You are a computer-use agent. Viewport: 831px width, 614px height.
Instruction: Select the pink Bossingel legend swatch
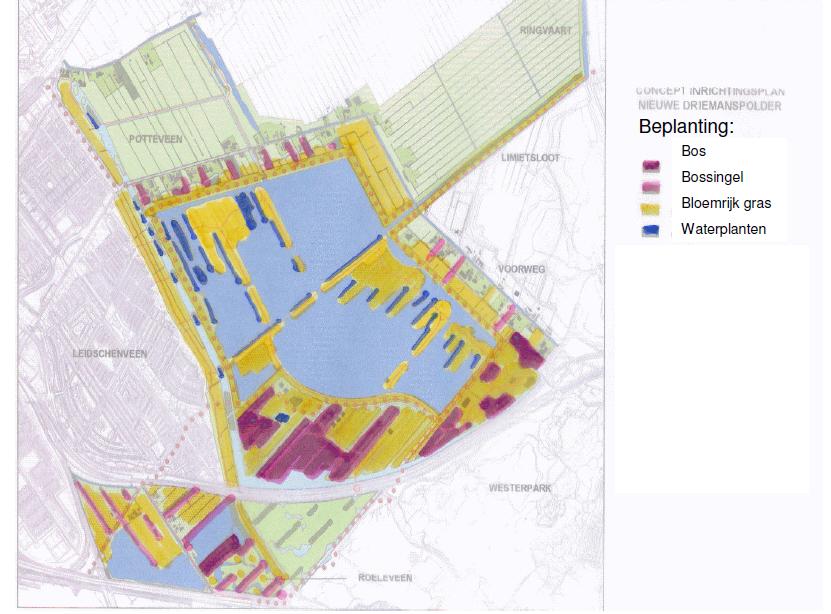pyautogui.click(x=651, y=188)
